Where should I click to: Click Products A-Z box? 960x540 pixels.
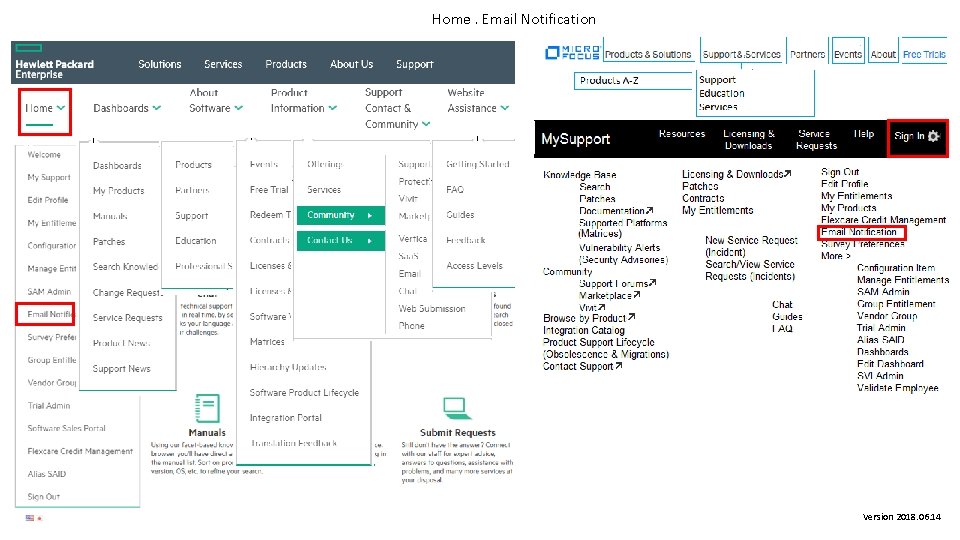coord(633,80)
